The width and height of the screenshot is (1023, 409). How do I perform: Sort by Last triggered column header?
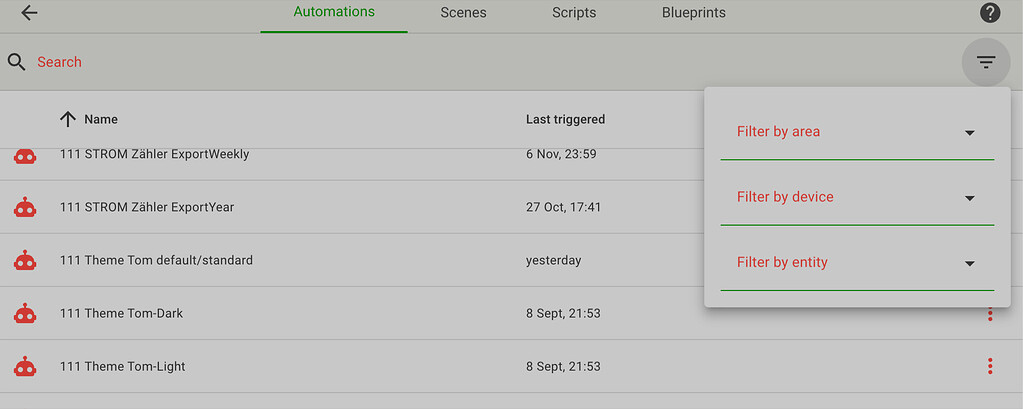[566, 119]
